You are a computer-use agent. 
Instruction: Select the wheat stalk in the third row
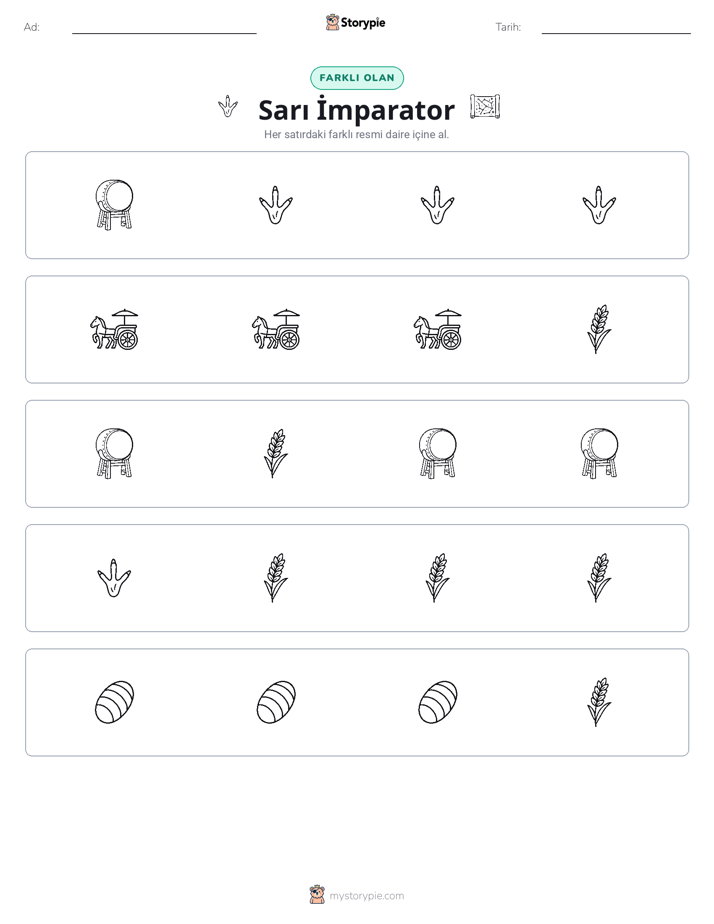276,453
